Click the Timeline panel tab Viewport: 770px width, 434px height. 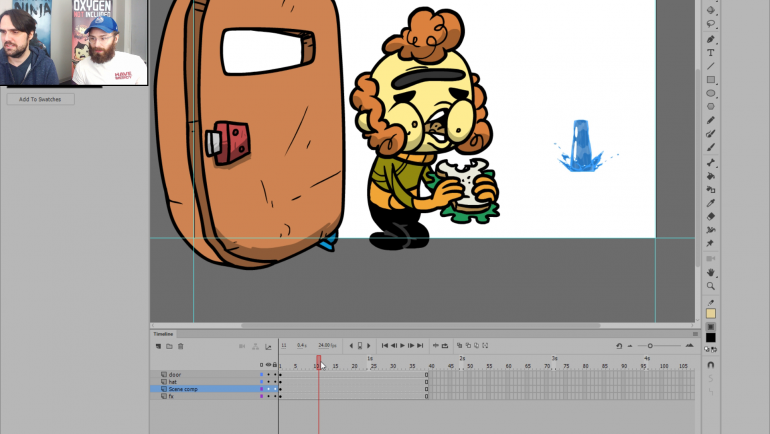163,334
